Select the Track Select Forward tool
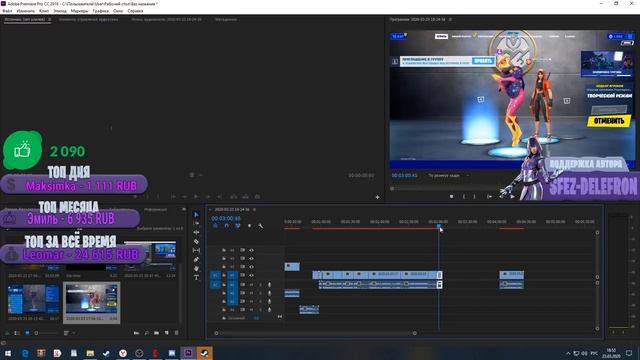The width and height of the screenshot is (640, 360). tap(196, 223)
